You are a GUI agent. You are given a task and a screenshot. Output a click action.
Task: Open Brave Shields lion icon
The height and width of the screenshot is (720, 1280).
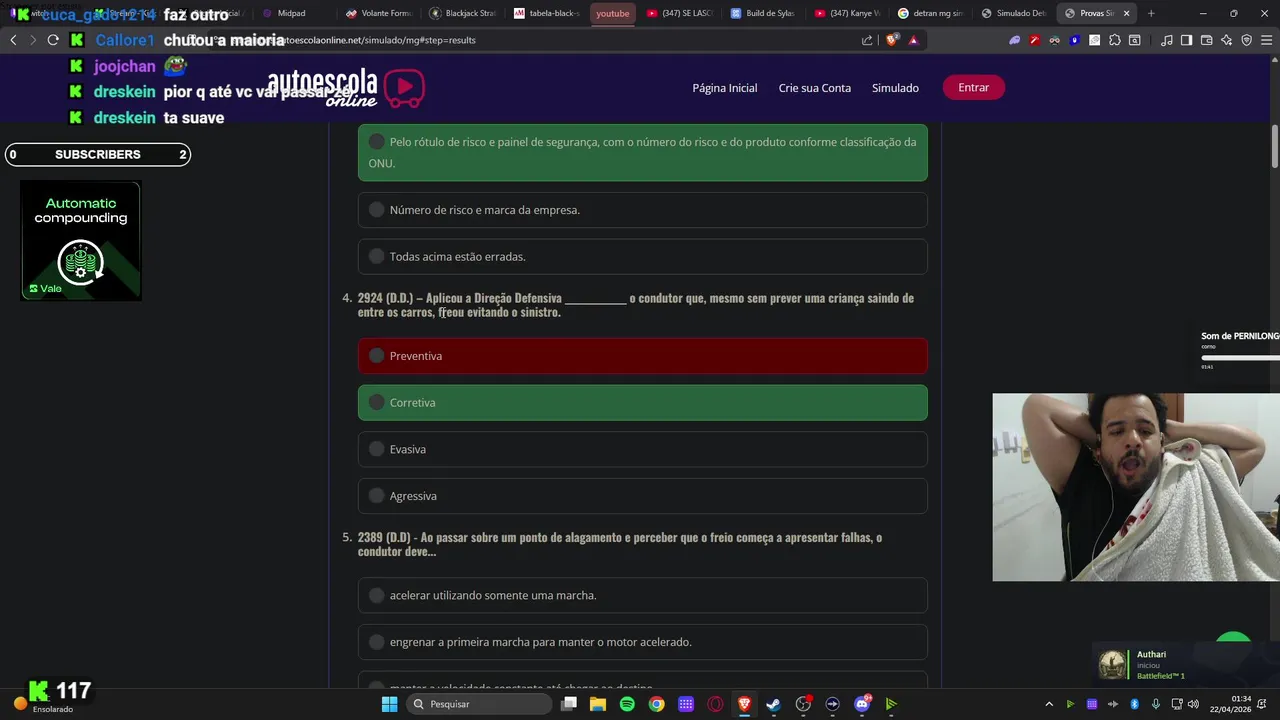coord(893,40)
